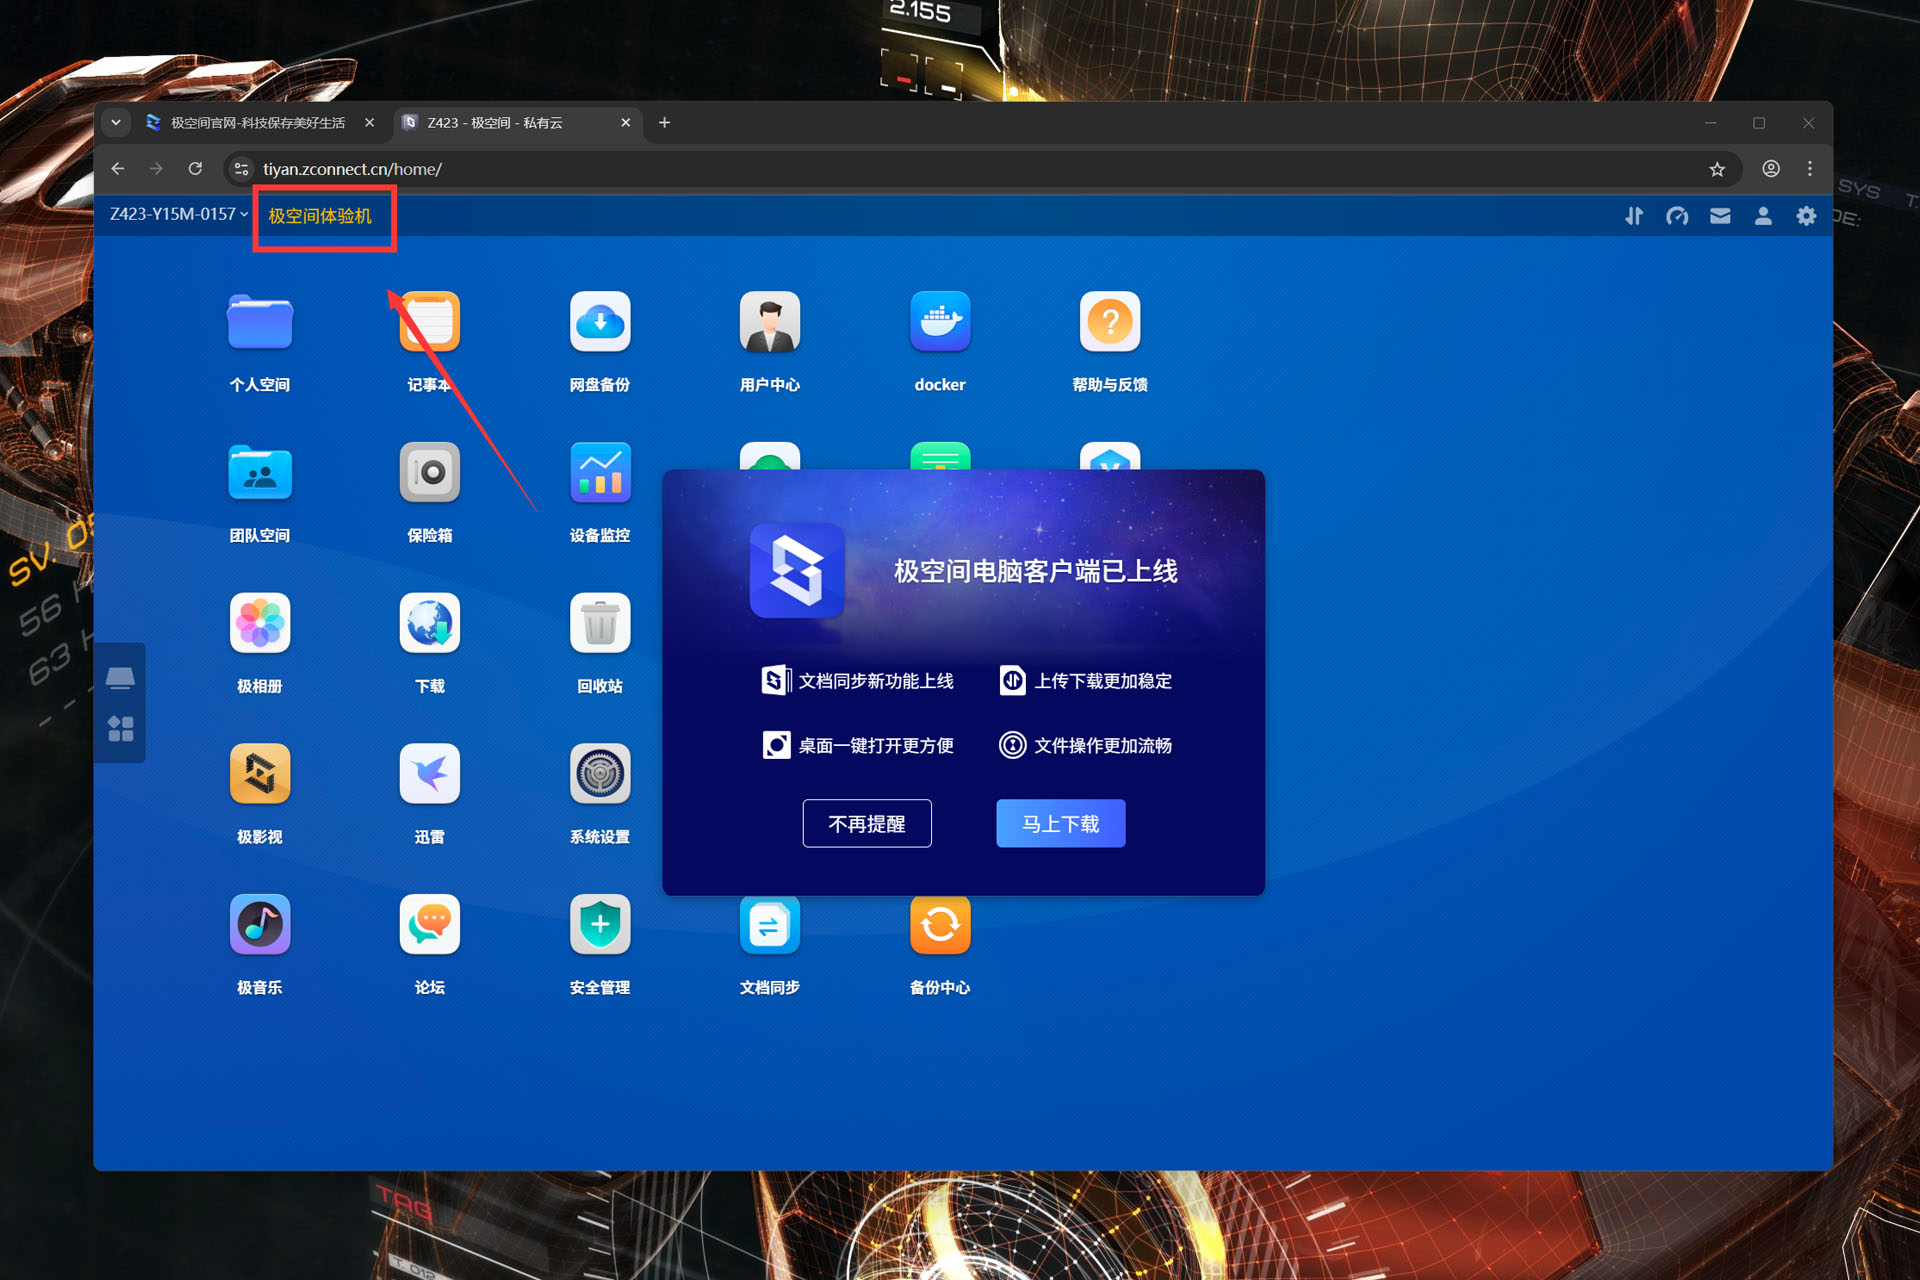Viewport: 1920px width, 1280px height.
Task: Open the 用户中心 app
Action: pyautogui.click(x=770, y=322)
